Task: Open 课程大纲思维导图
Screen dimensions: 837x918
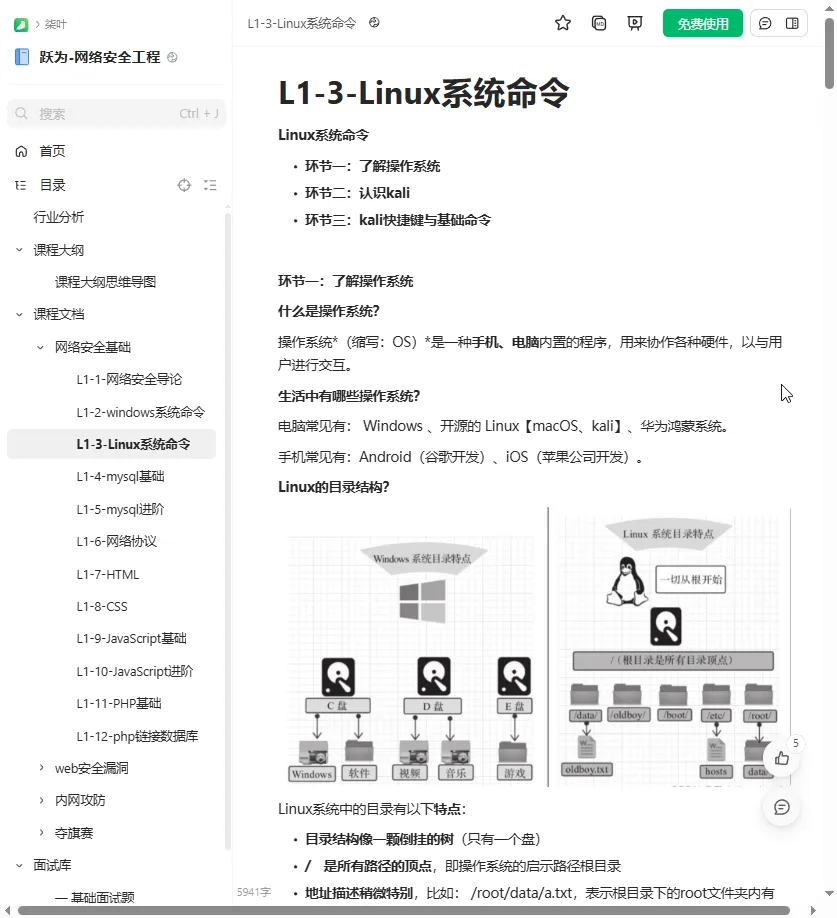Action: click(105, 282)
